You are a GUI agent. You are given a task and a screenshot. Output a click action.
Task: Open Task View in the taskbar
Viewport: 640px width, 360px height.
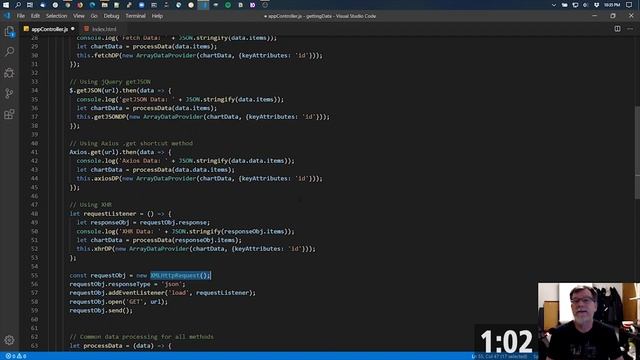tap(30, 5)
